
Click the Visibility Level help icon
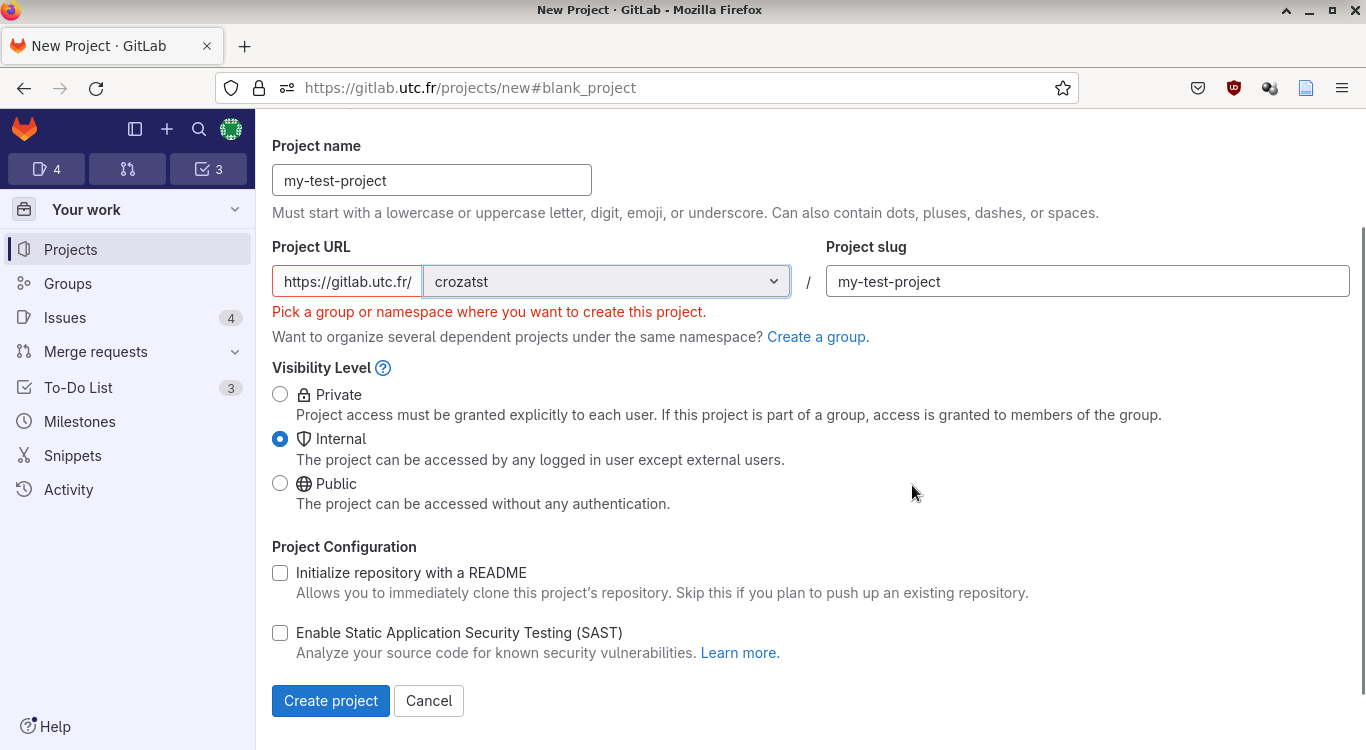click(x=383, y=368)
